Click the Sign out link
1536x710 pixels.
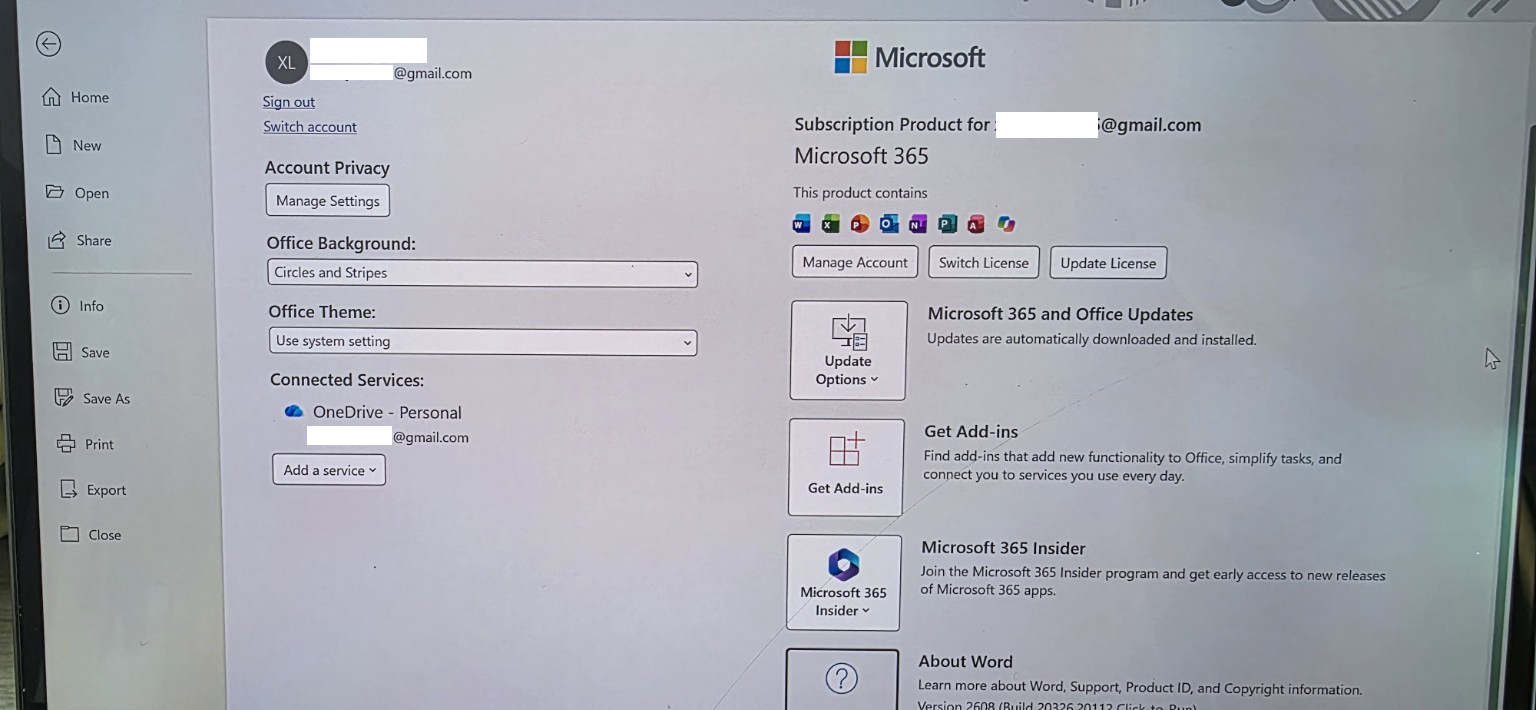coord(288,101)
